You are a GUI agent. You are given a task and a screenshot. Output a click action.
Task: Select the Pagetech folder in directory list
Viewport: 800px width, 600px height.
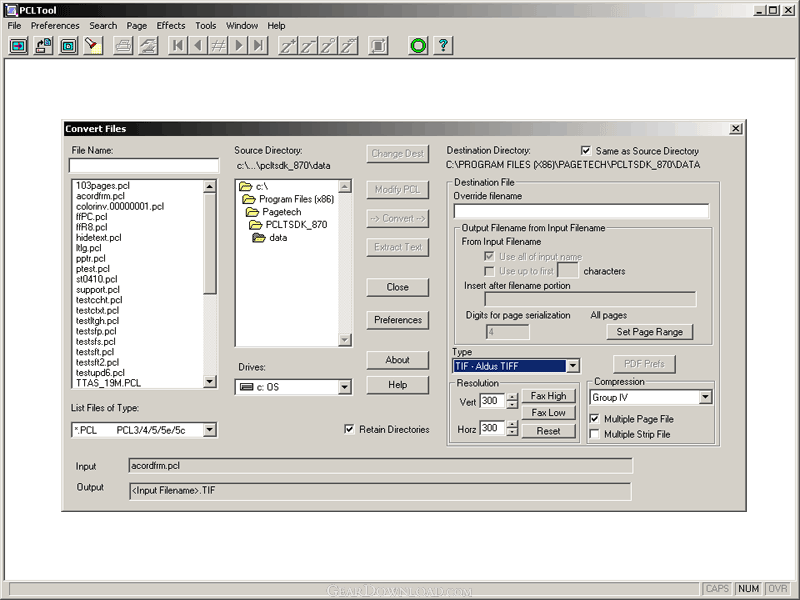(x=274, y=212)
